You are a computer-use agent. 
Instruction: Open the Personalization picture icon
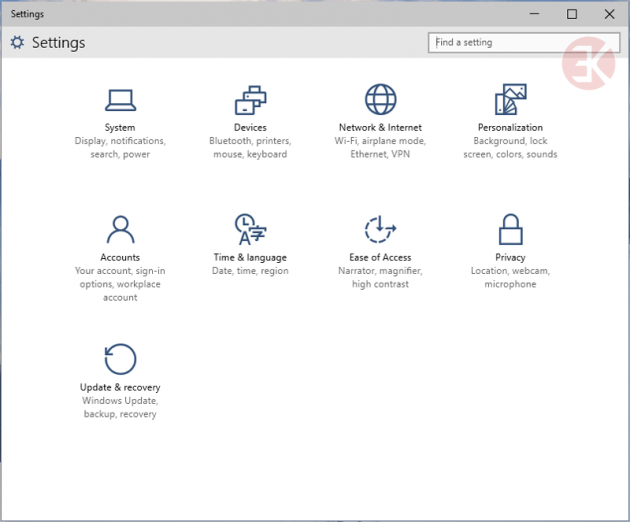[x=511, y=99]
